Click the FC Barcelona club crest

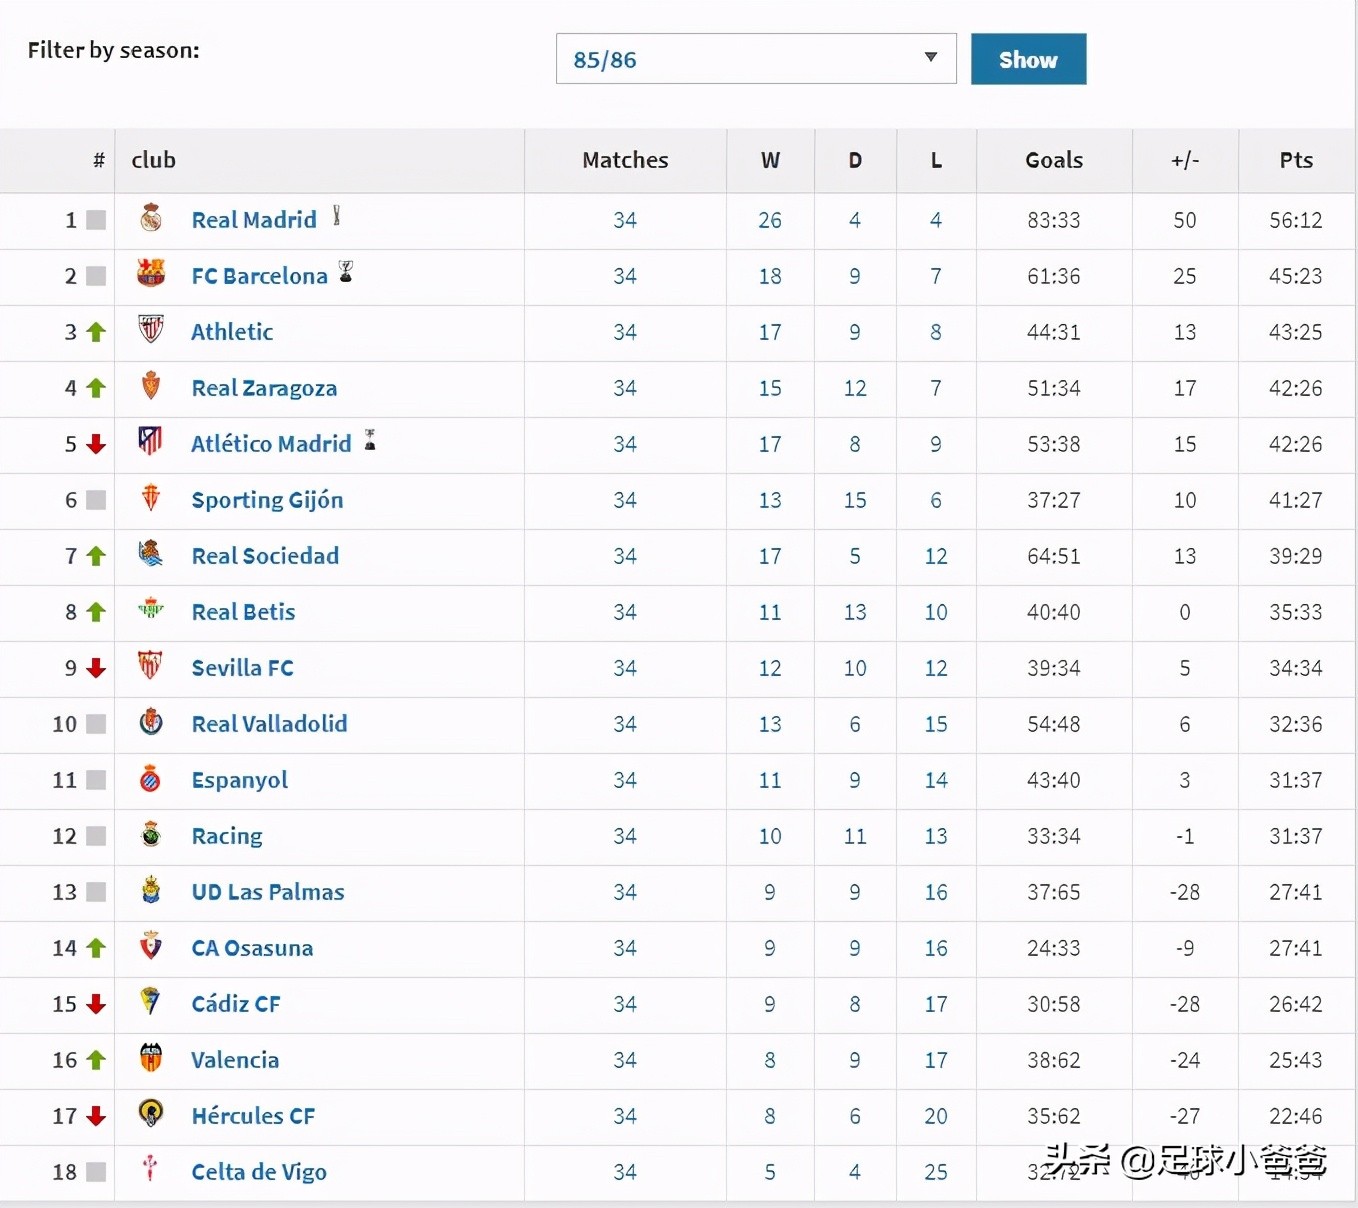click(x=151, y=273)
